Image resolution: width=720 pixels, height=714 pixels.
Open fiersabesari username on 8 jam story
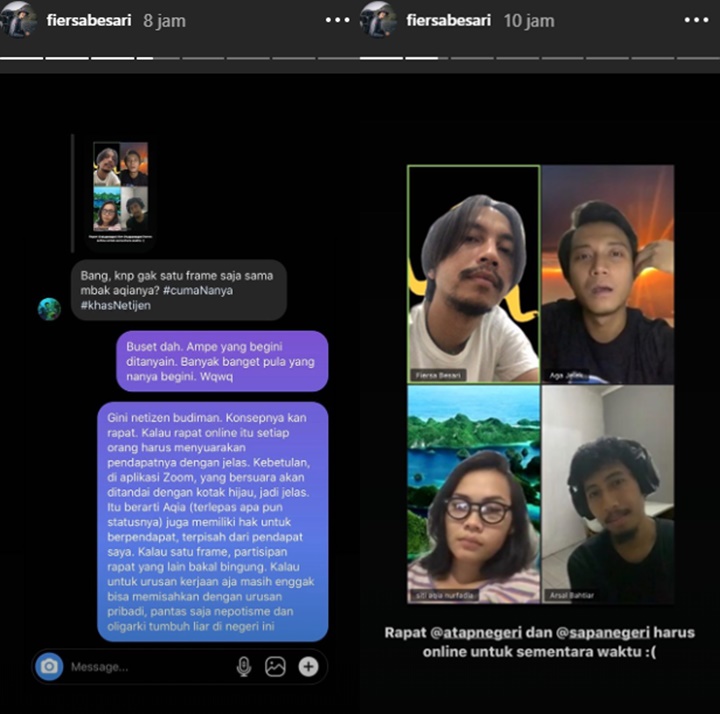point(89,21)
